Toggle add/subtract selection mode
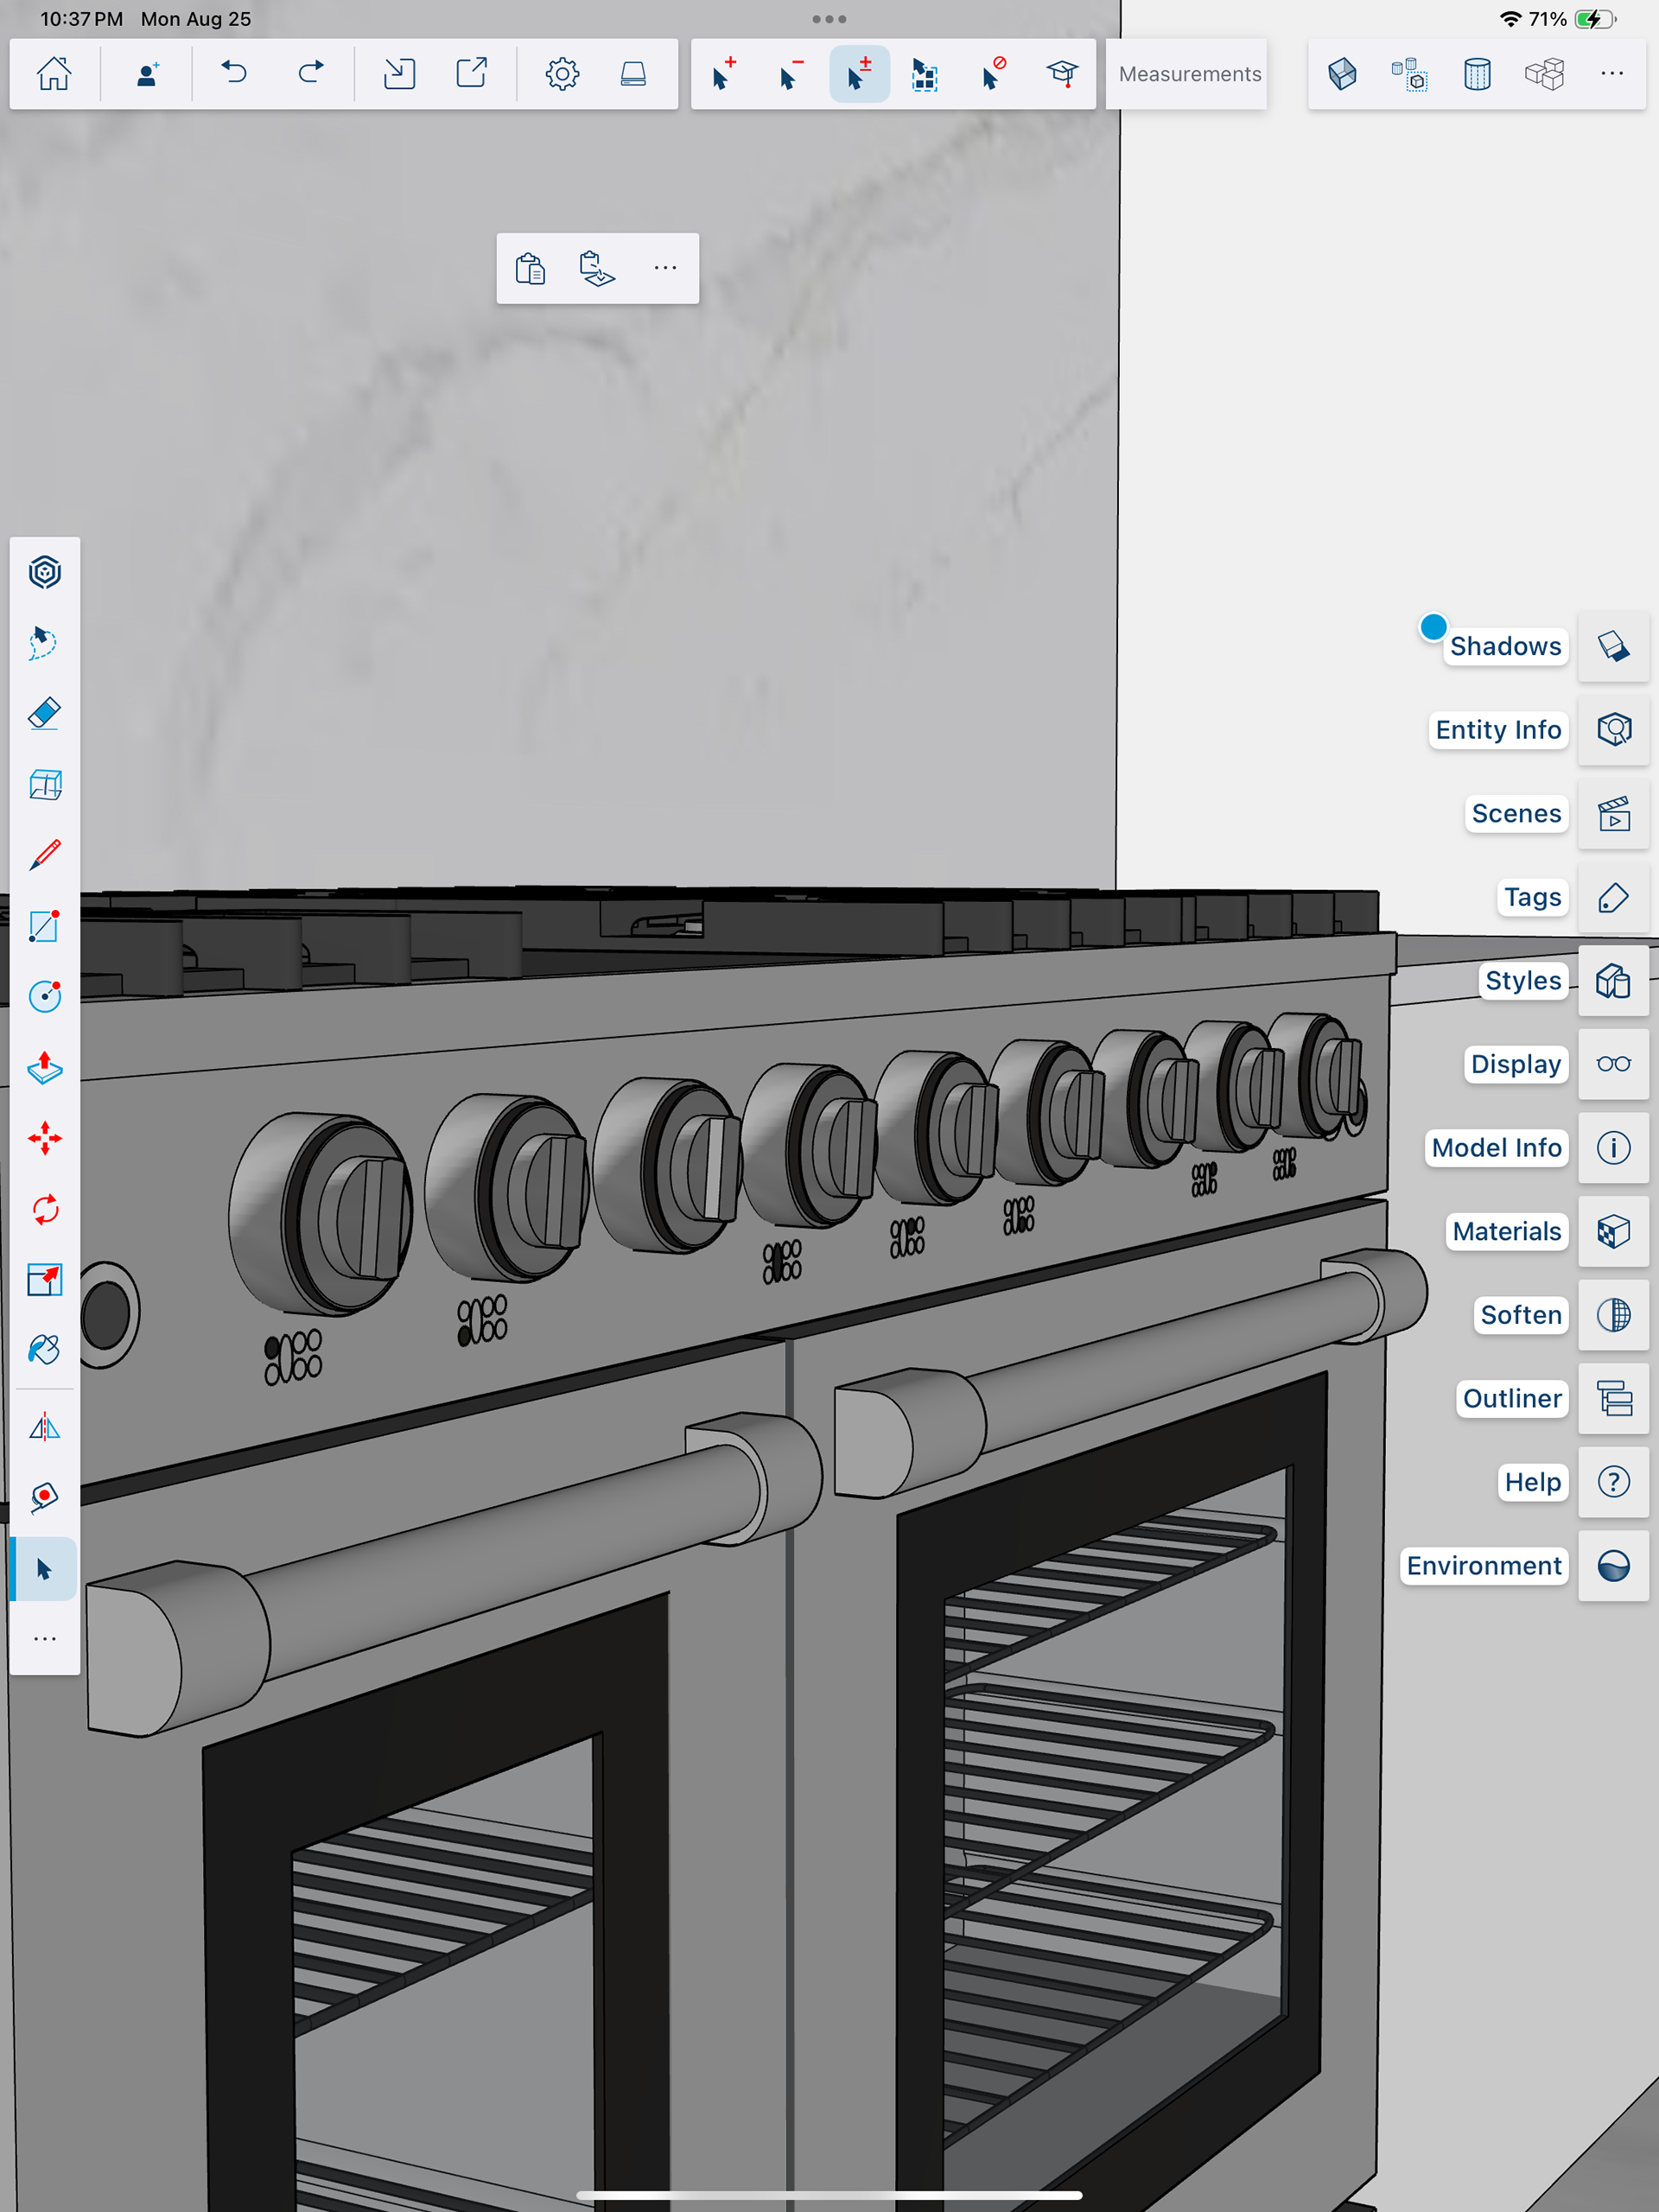Image resolution: width=1659 pixels, height=2212 pixels. [859, 74]
